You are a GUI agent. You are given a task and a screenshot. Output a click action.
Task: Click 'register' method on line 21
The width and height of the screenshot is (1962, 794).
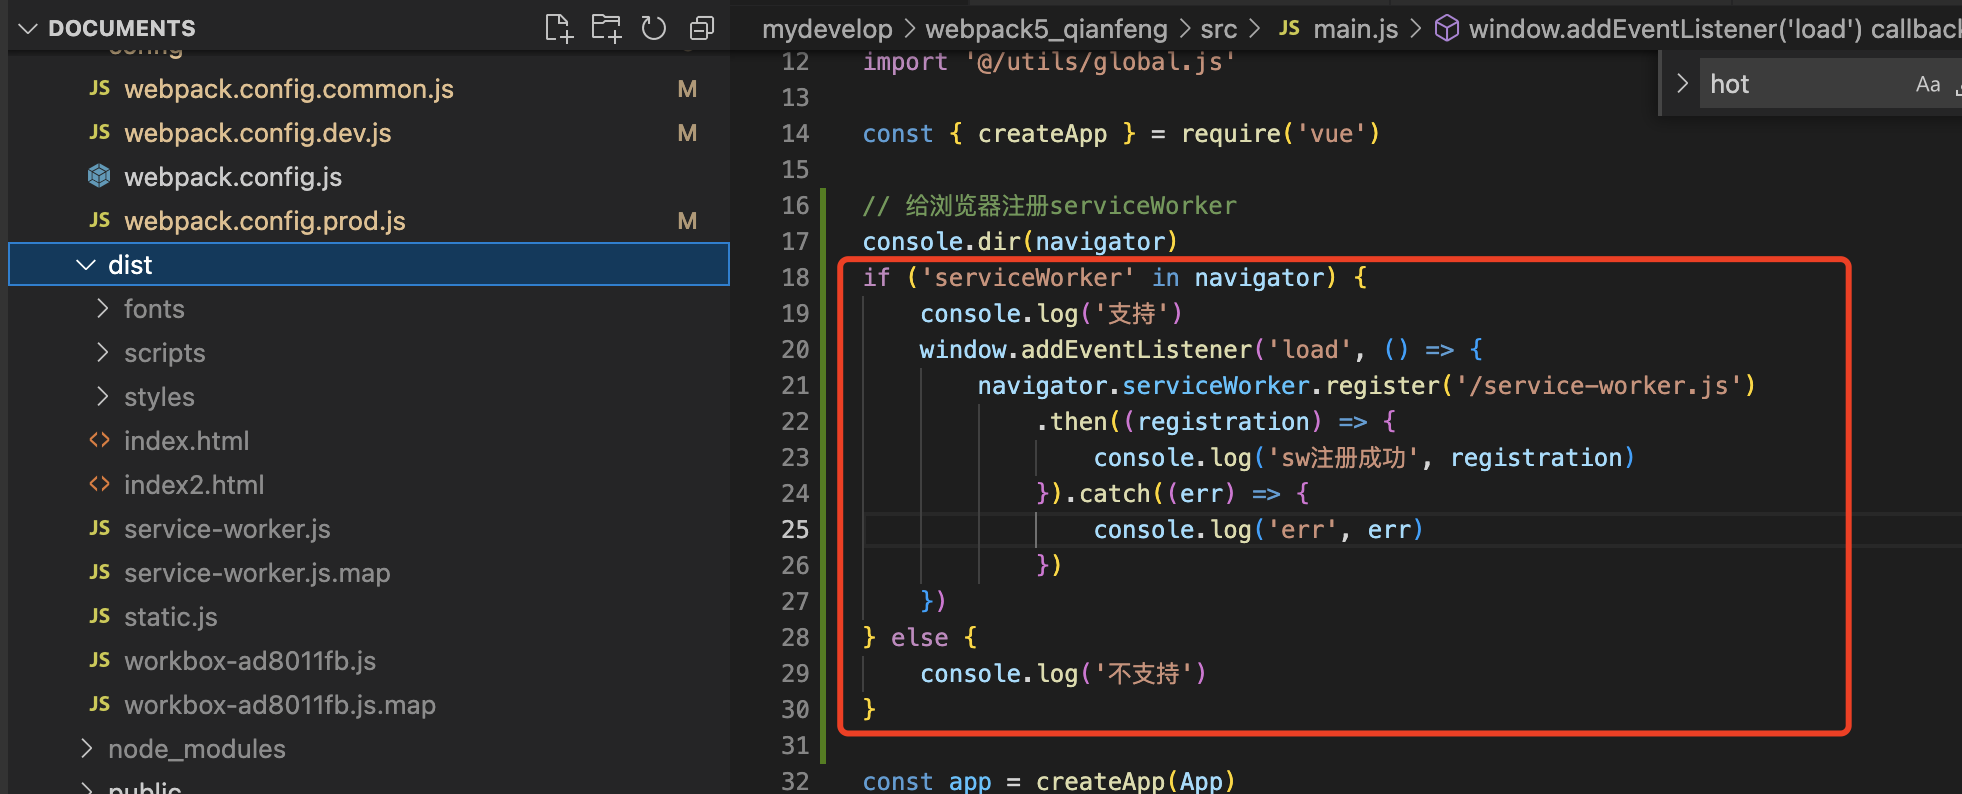pyautogui.click(x=1382, y=385)
